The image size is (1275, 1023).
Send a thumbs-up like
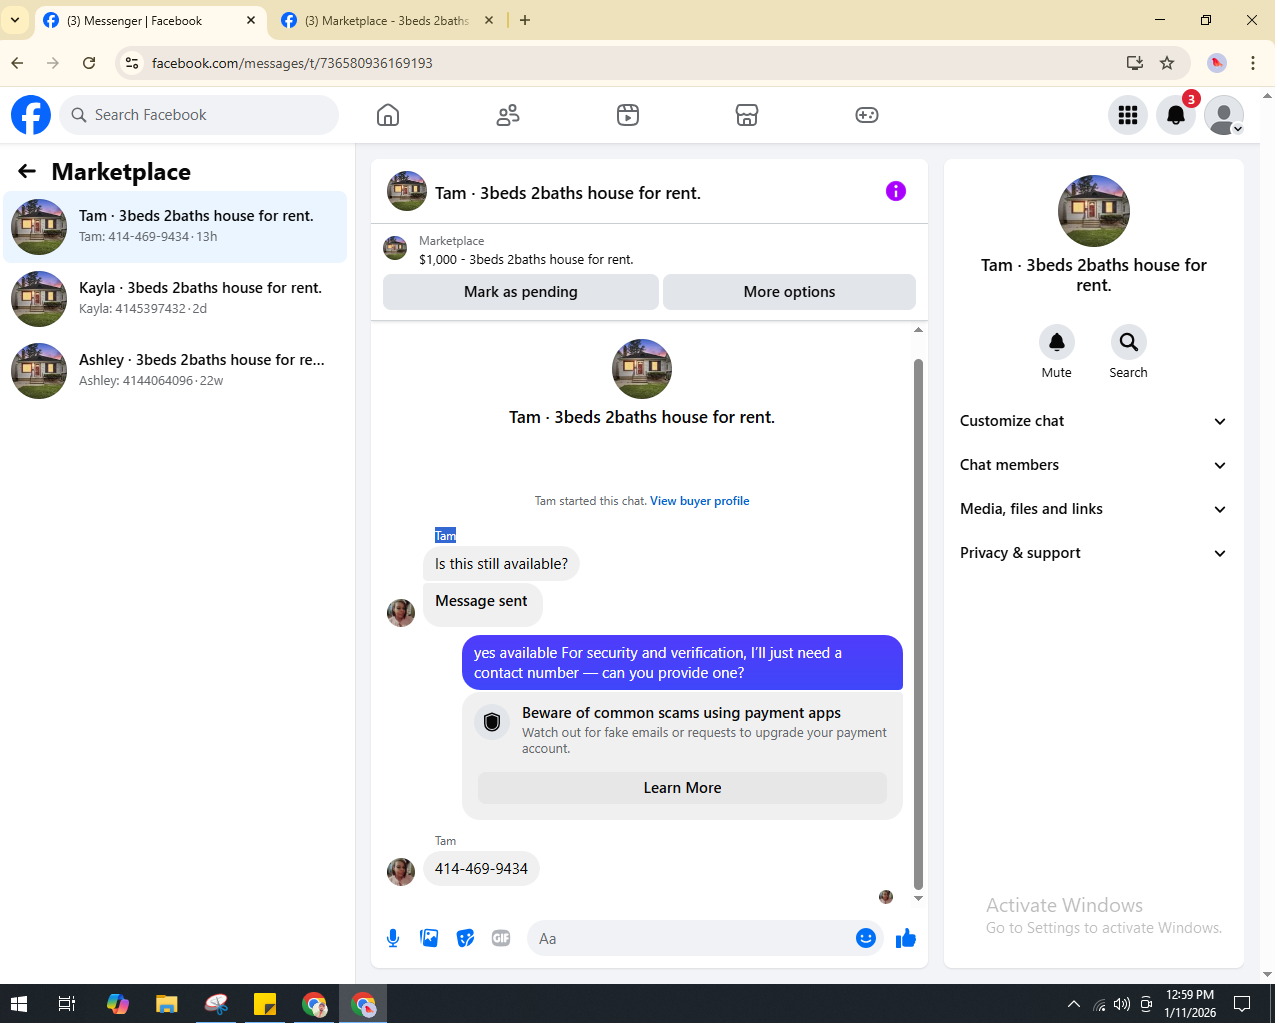coord(906,938)
